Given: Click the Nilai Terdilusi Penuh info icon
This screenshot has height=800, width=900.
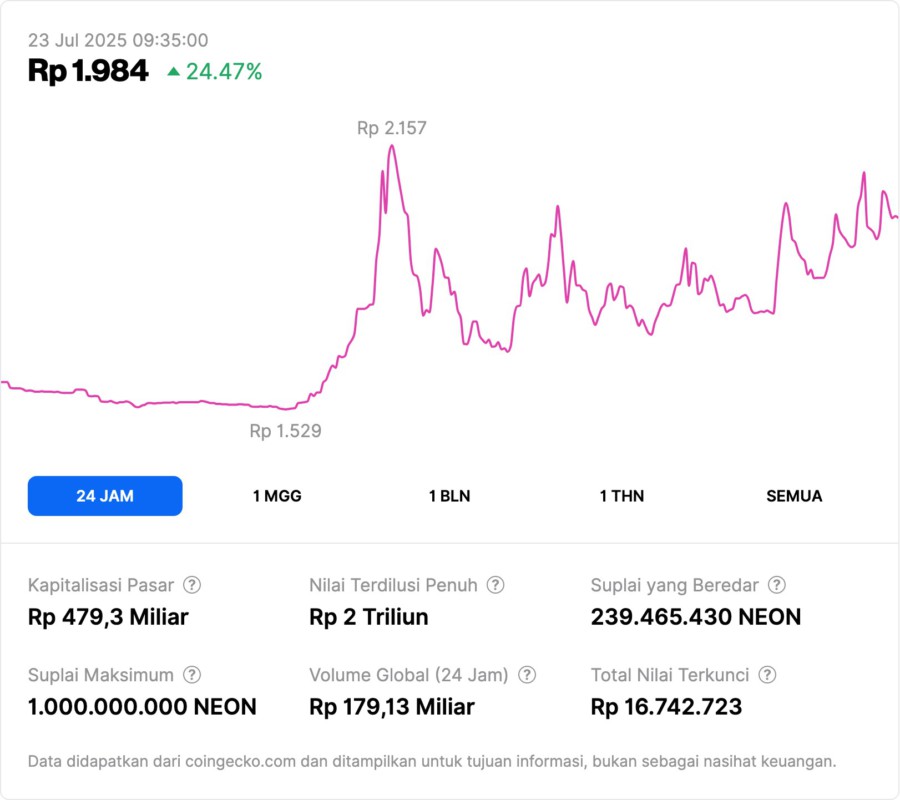Looking at the screenshot, I should click(495, 585).
